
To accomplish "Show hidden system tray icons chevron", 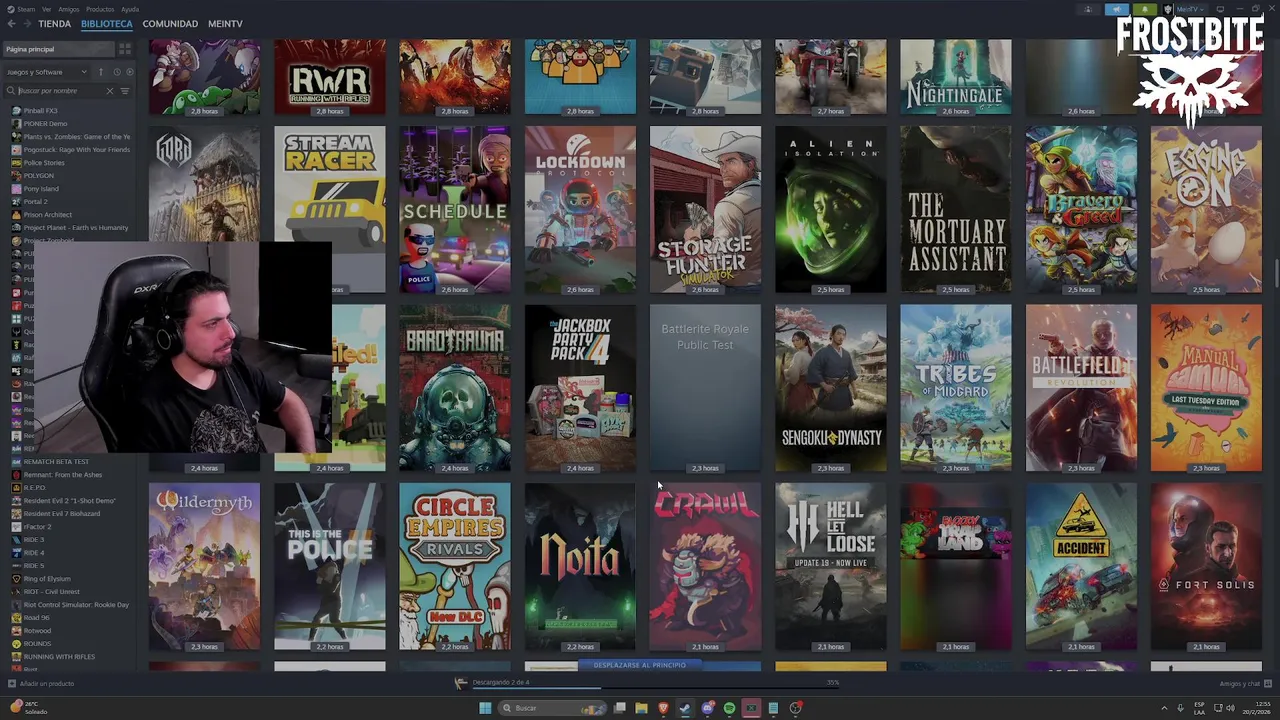I will coord(1165,708).
